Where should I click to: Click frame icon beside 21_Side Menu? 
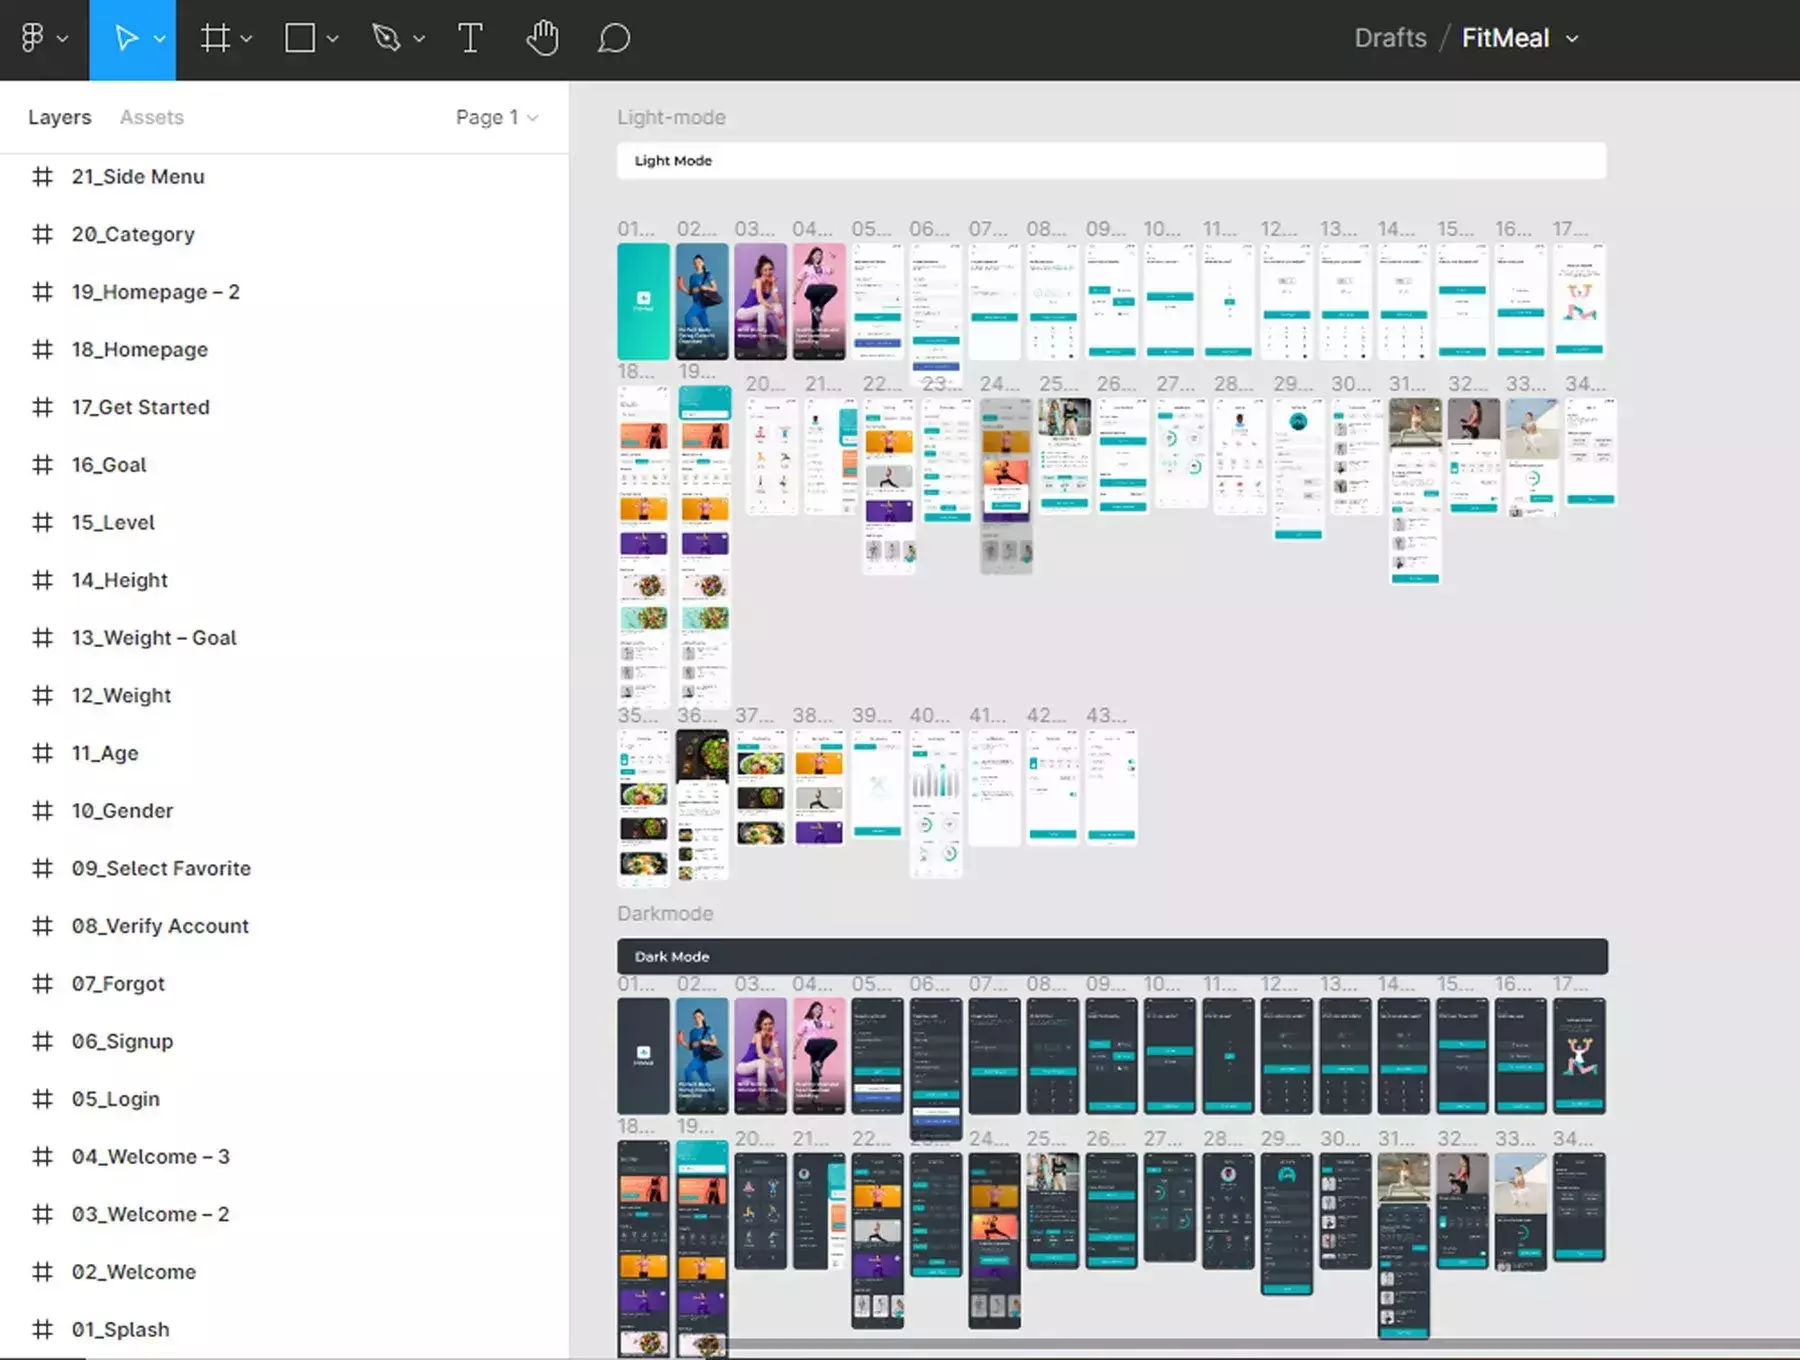tap(42, 177)
